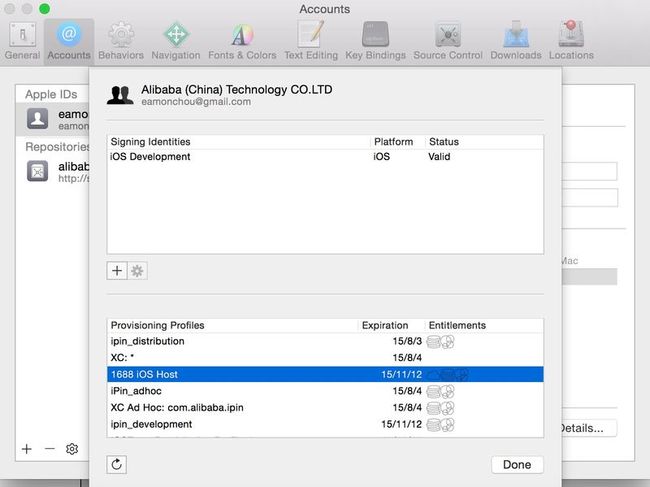The width and height of the screenshot is (650, 487).
Task: Click entitlements icons for ipin_distribution
Action: [x=440, y=342]
